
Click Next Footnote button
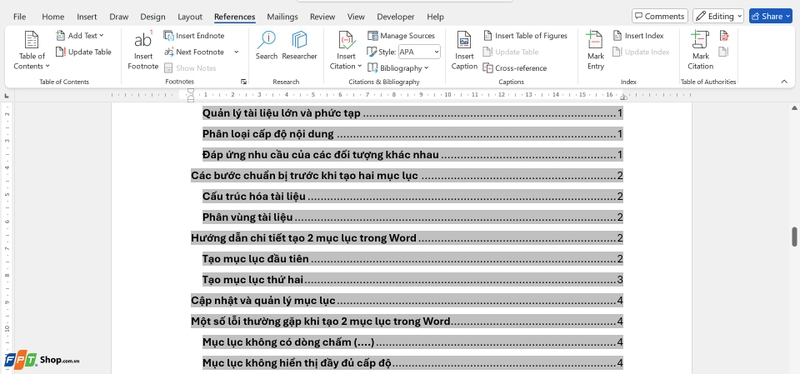[x=194, y=52]
